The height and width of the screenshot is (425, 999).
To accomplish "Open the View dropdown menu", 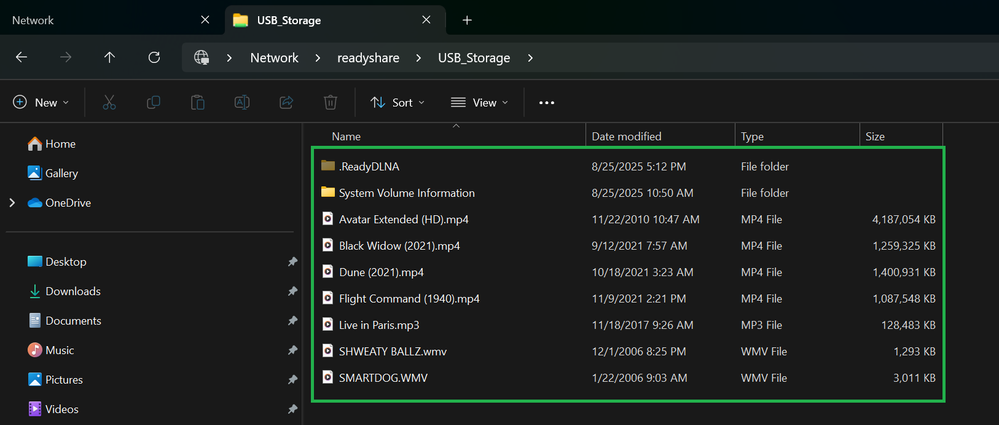I will click(x=479, y=103).
